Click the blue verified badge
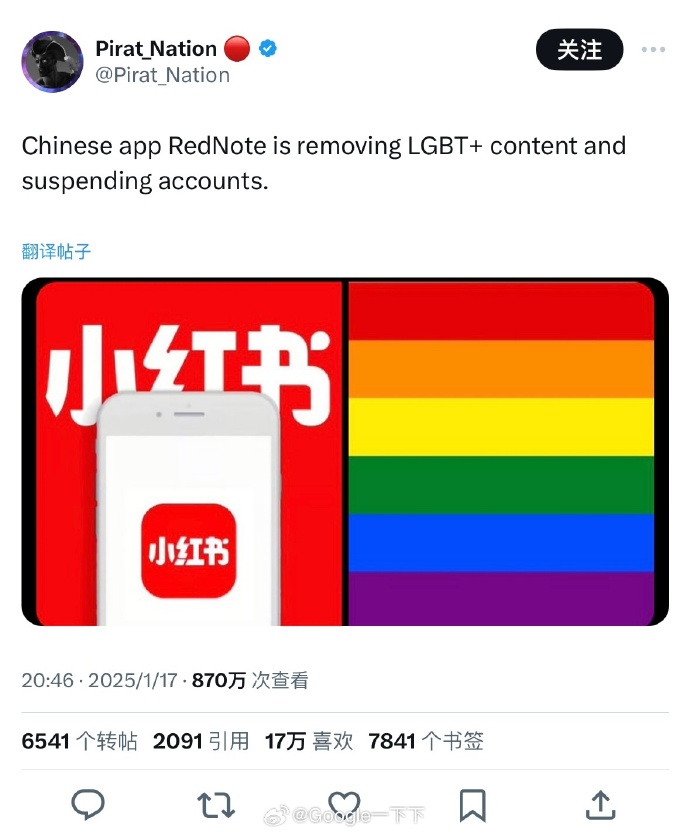690x833 pixels. [x=267, y=48]
